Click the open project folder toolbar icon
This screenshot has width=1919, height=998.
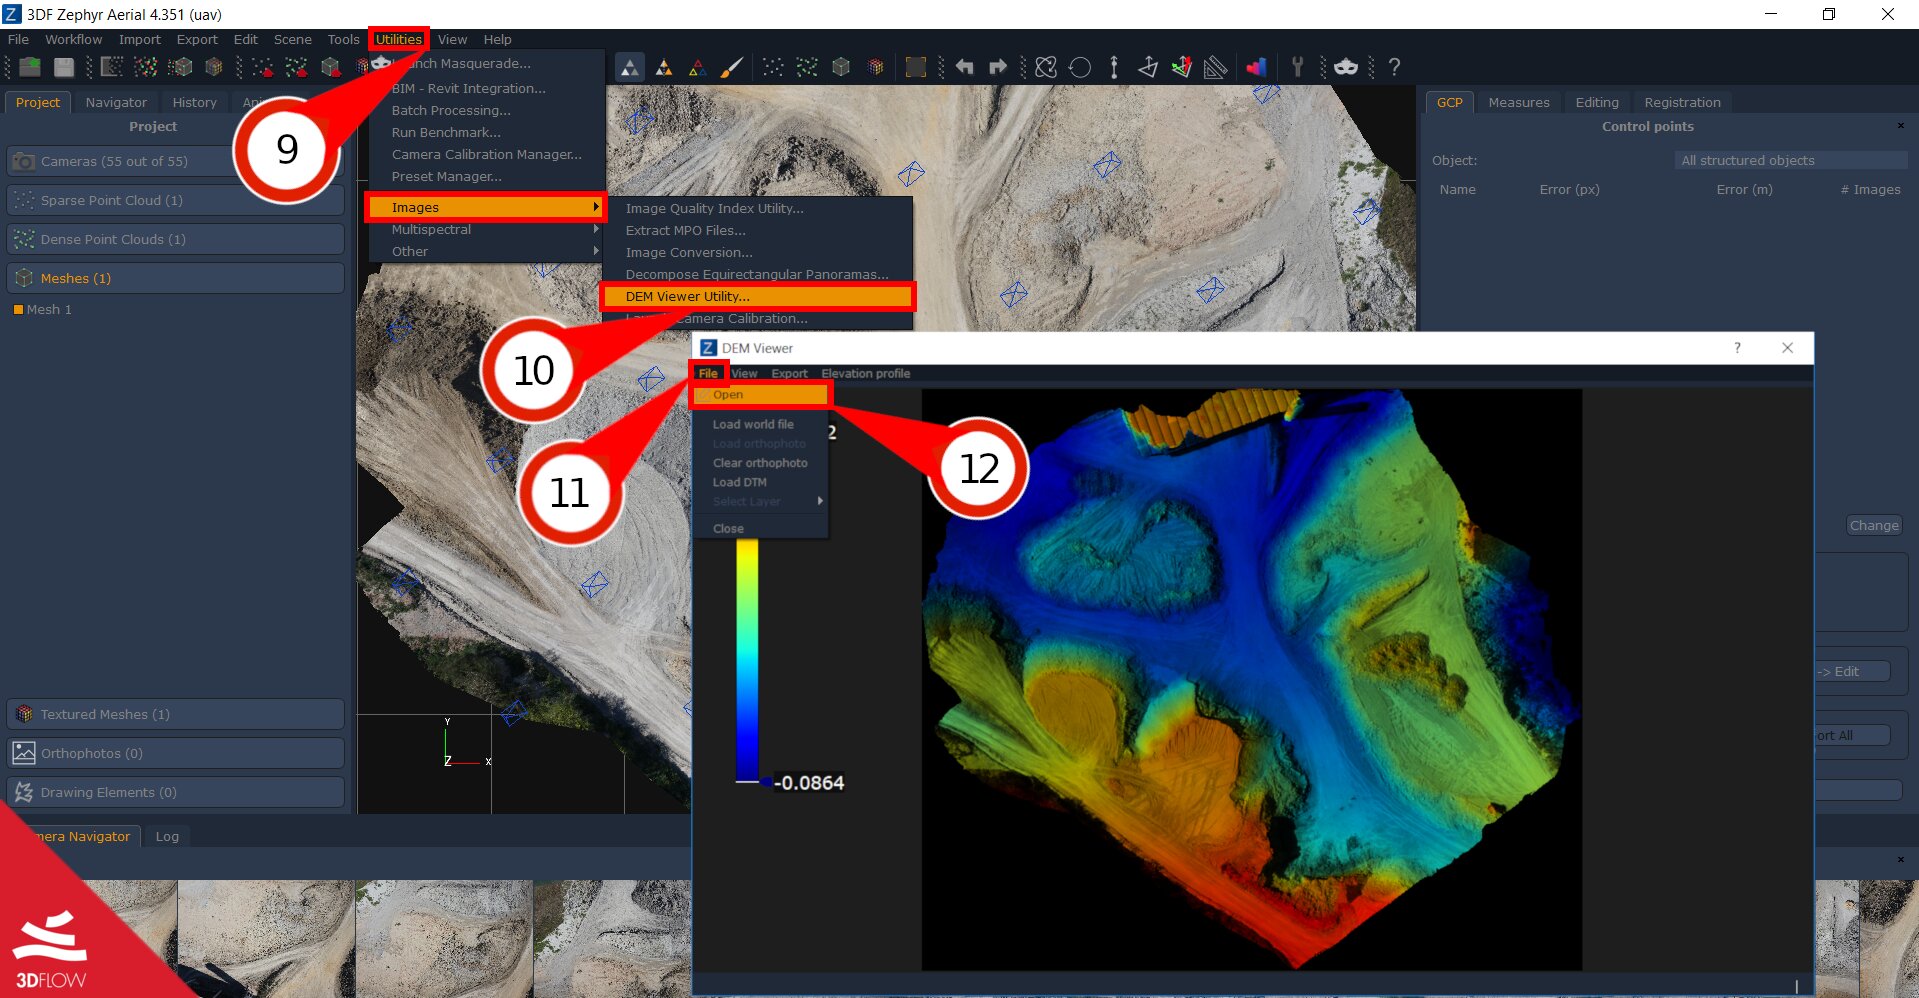click(30, 67)
